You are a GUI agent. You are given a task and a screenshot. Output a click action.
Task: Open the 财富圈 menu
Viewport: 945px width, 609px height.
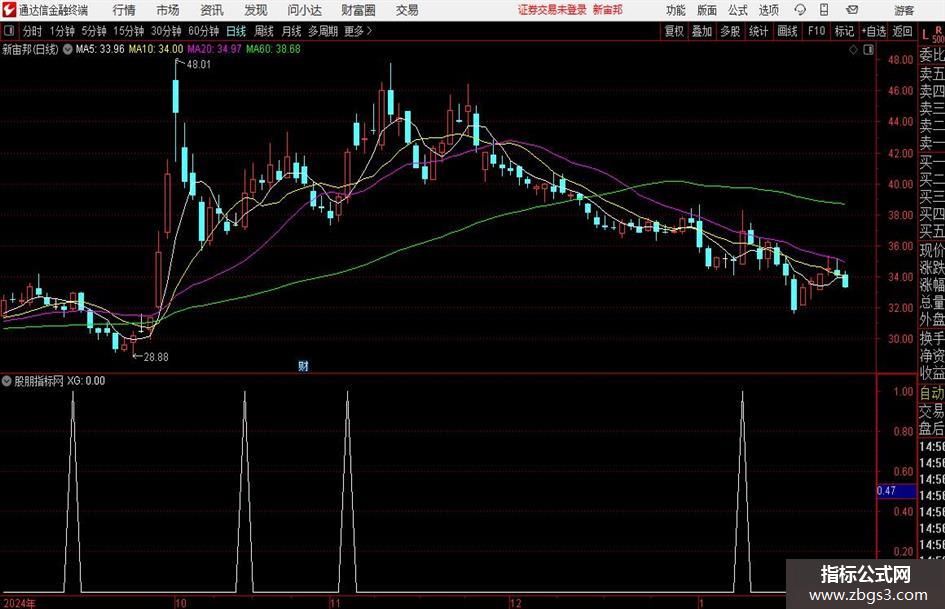[x=358, y=10]
